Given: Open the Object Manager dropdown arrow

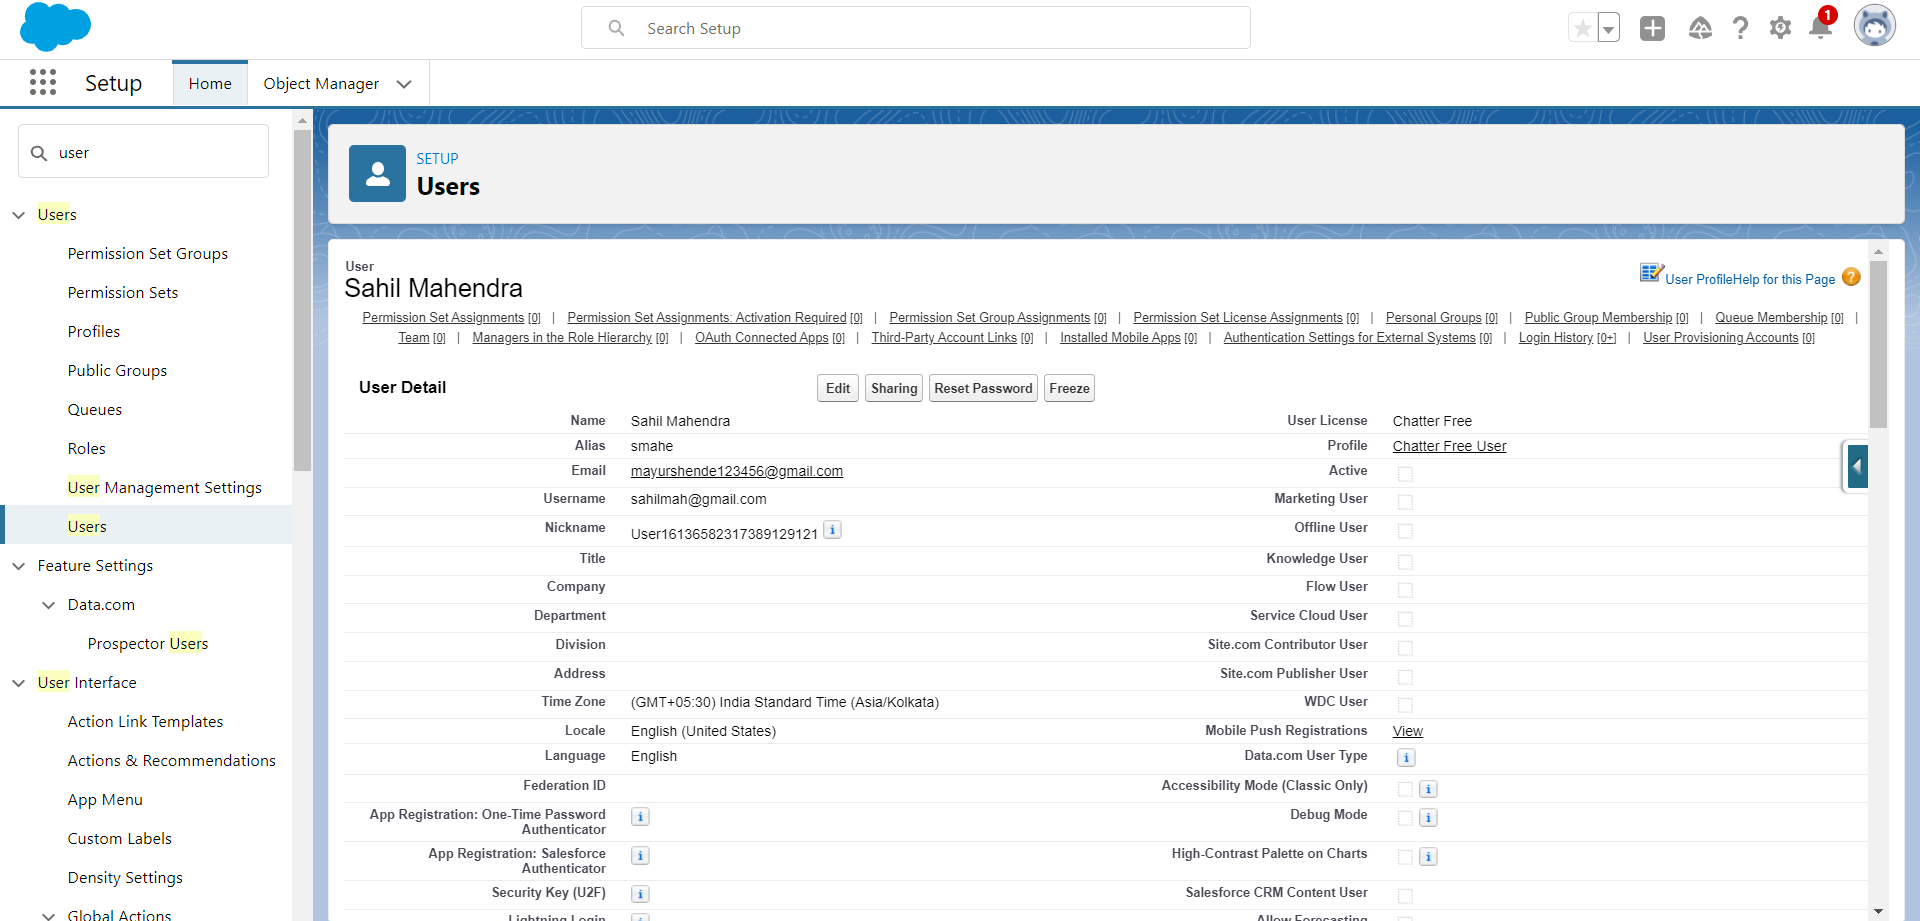Looking at the screenshot, I should tap(404, 84).
